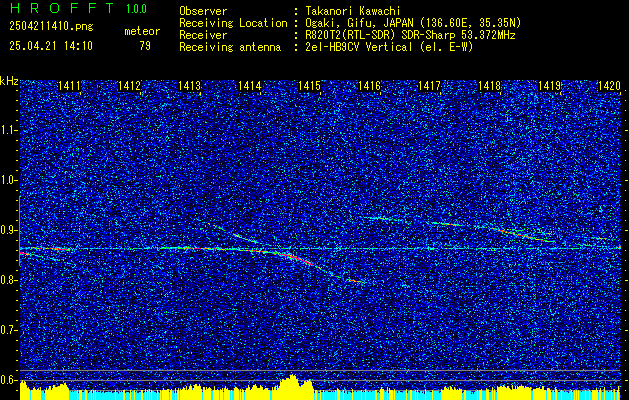This screenshot has width=629, height=400.
Task: Click the Observer field label
Action: 203,11
